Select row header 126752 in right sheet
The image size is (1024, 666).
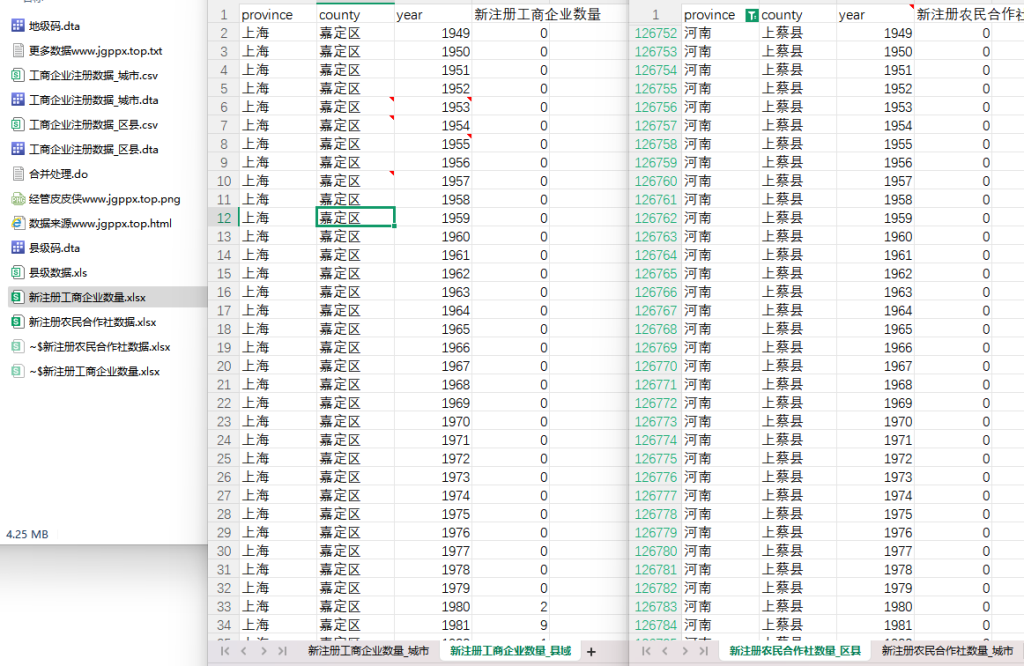pyautogui.click(x=656, y=33)
